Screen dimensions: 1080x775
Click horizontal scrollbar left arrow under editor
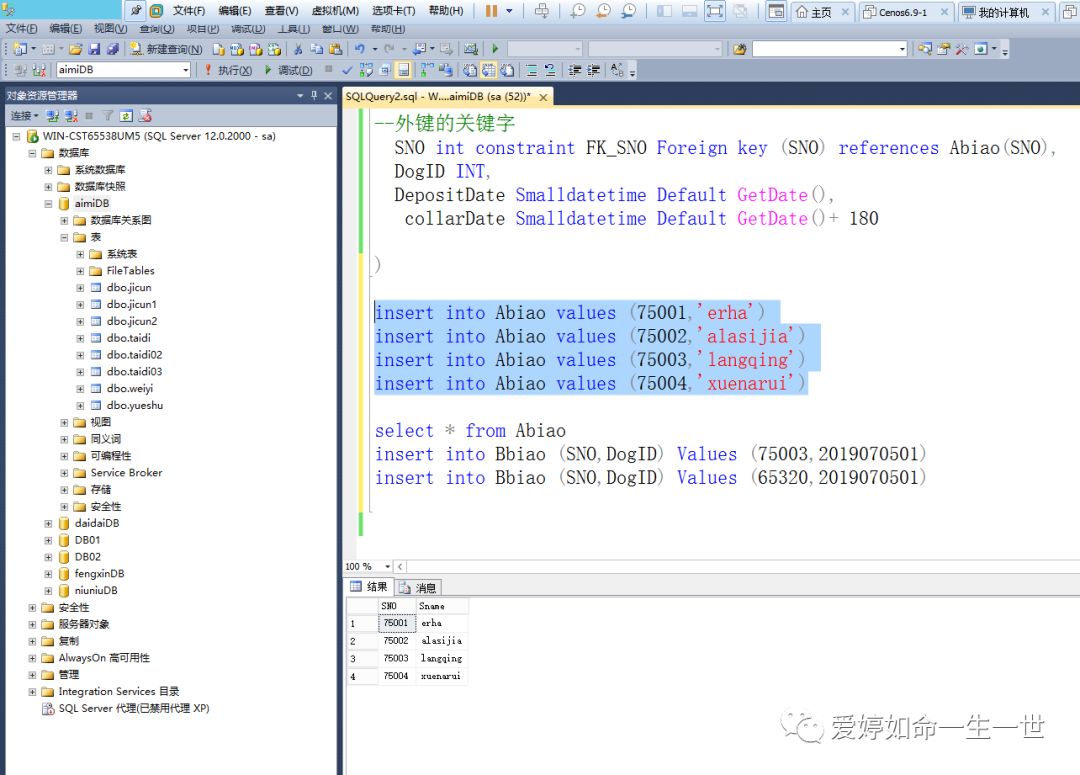coord(400,566)
